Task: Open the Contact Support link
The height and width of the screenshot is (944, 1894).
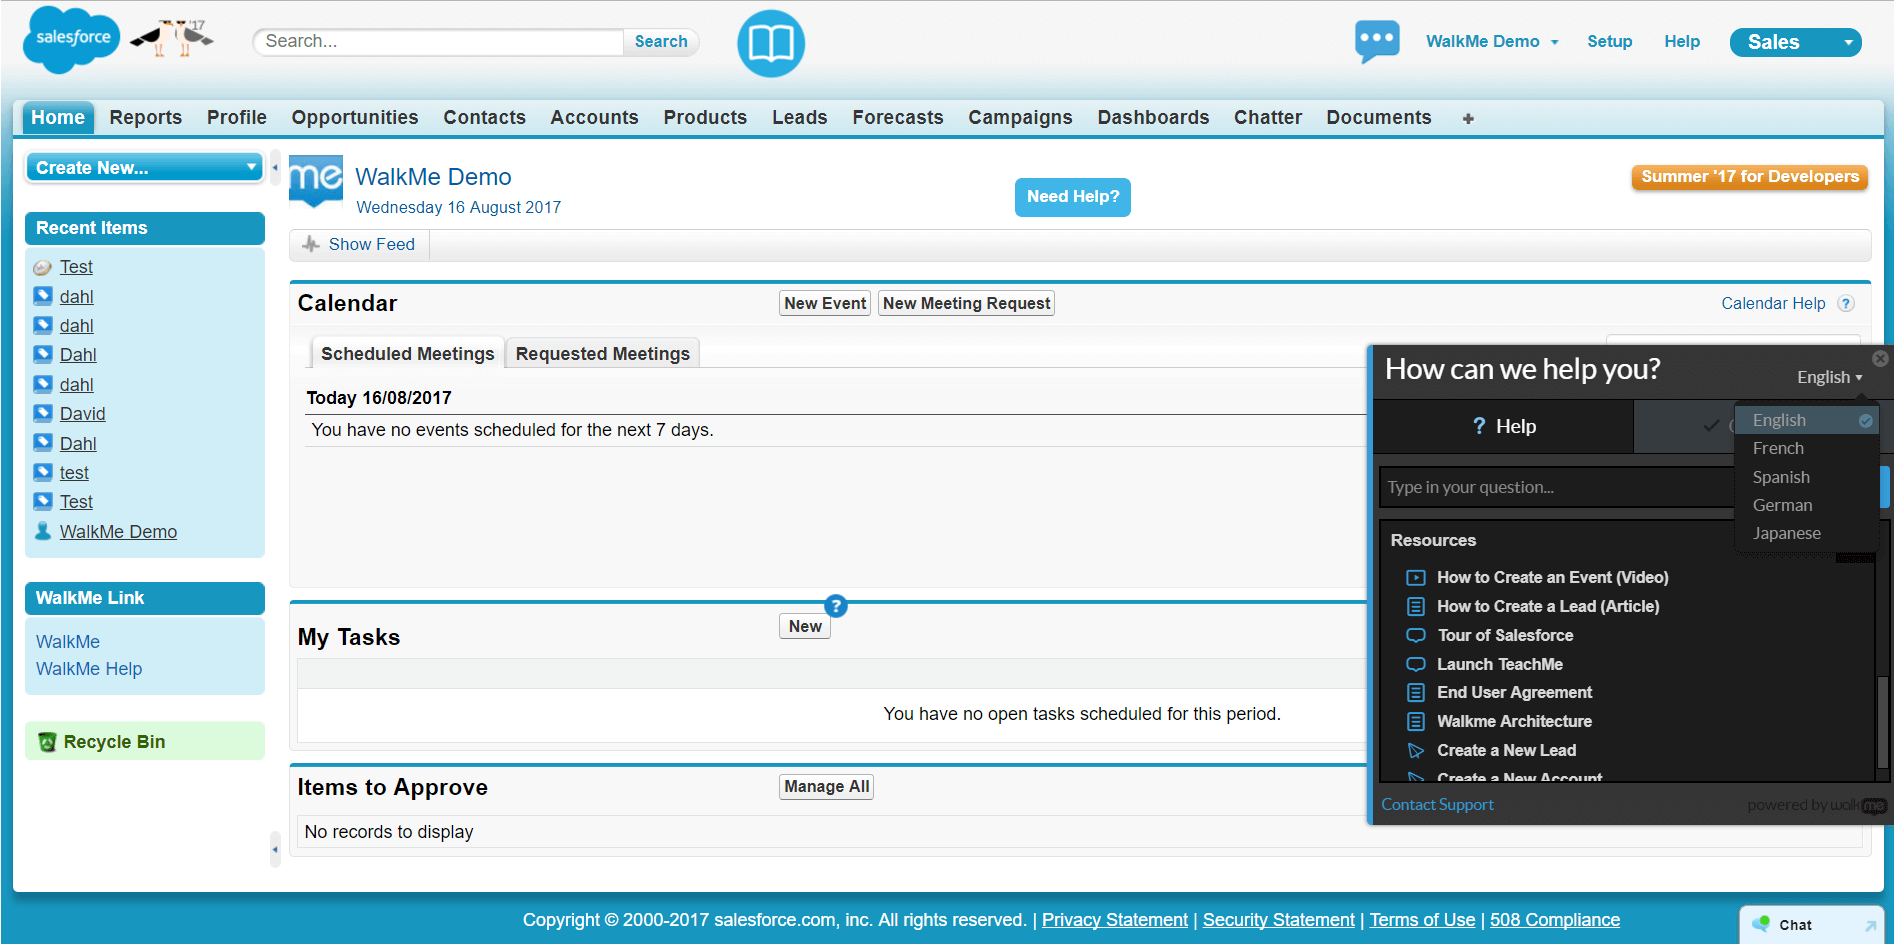Action: tap(1437, 804)
